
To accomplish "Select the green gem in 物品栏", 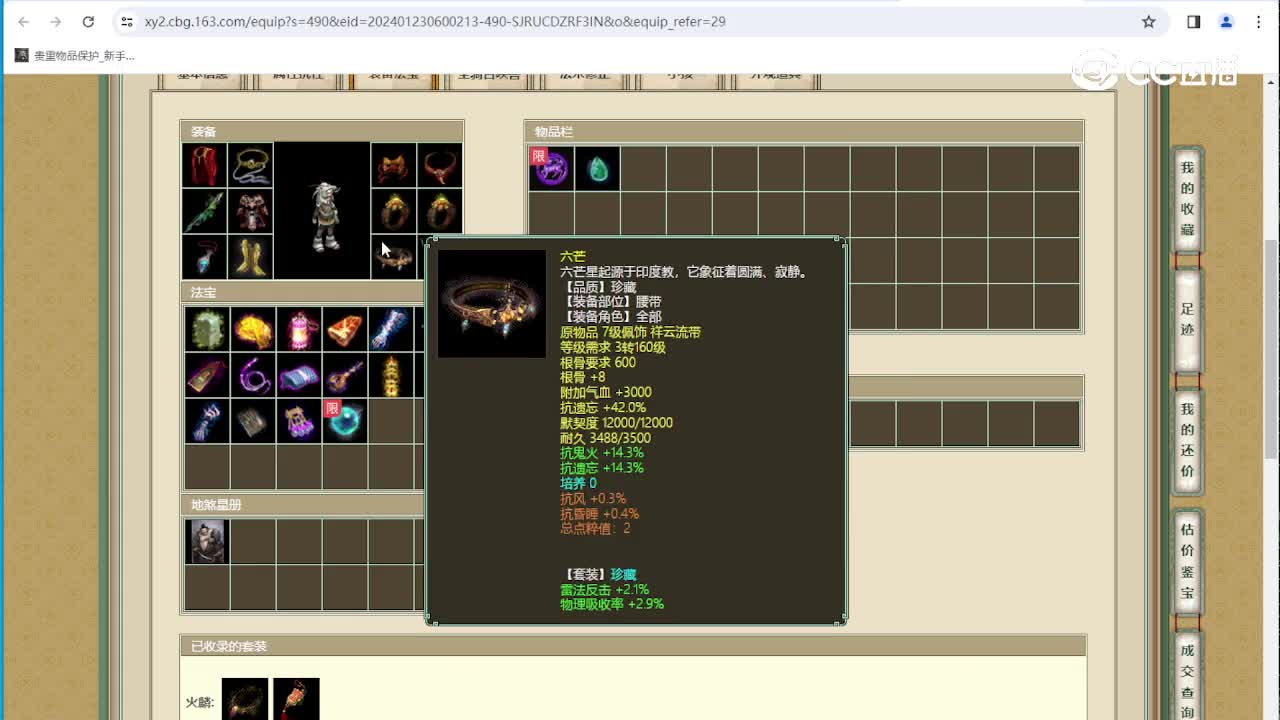I will pos(597,169).
